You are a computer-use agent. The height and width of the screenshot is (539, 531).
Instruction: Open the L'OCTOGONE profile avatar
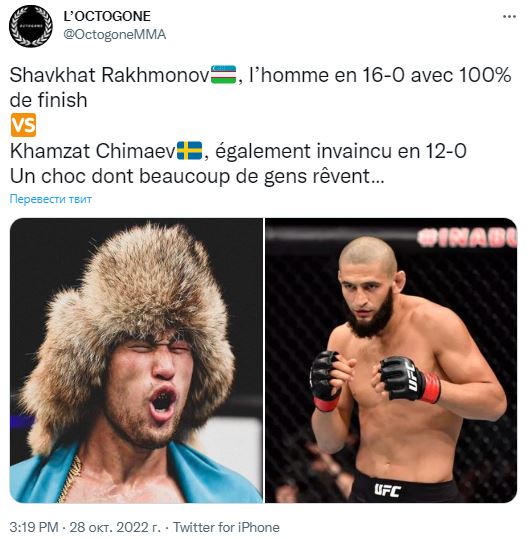coord(31,26)
